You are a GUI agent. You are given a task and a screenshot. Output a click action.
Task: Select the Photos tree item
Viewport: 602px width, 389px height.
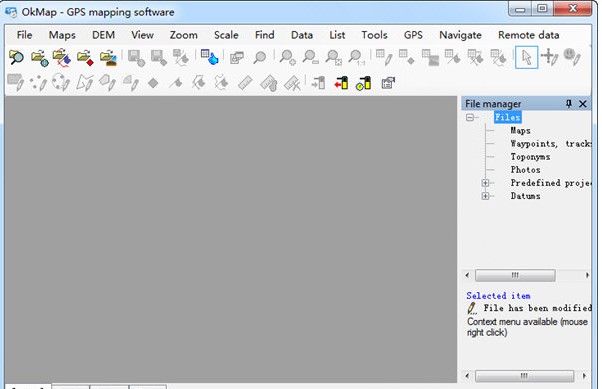pos(525,170)
